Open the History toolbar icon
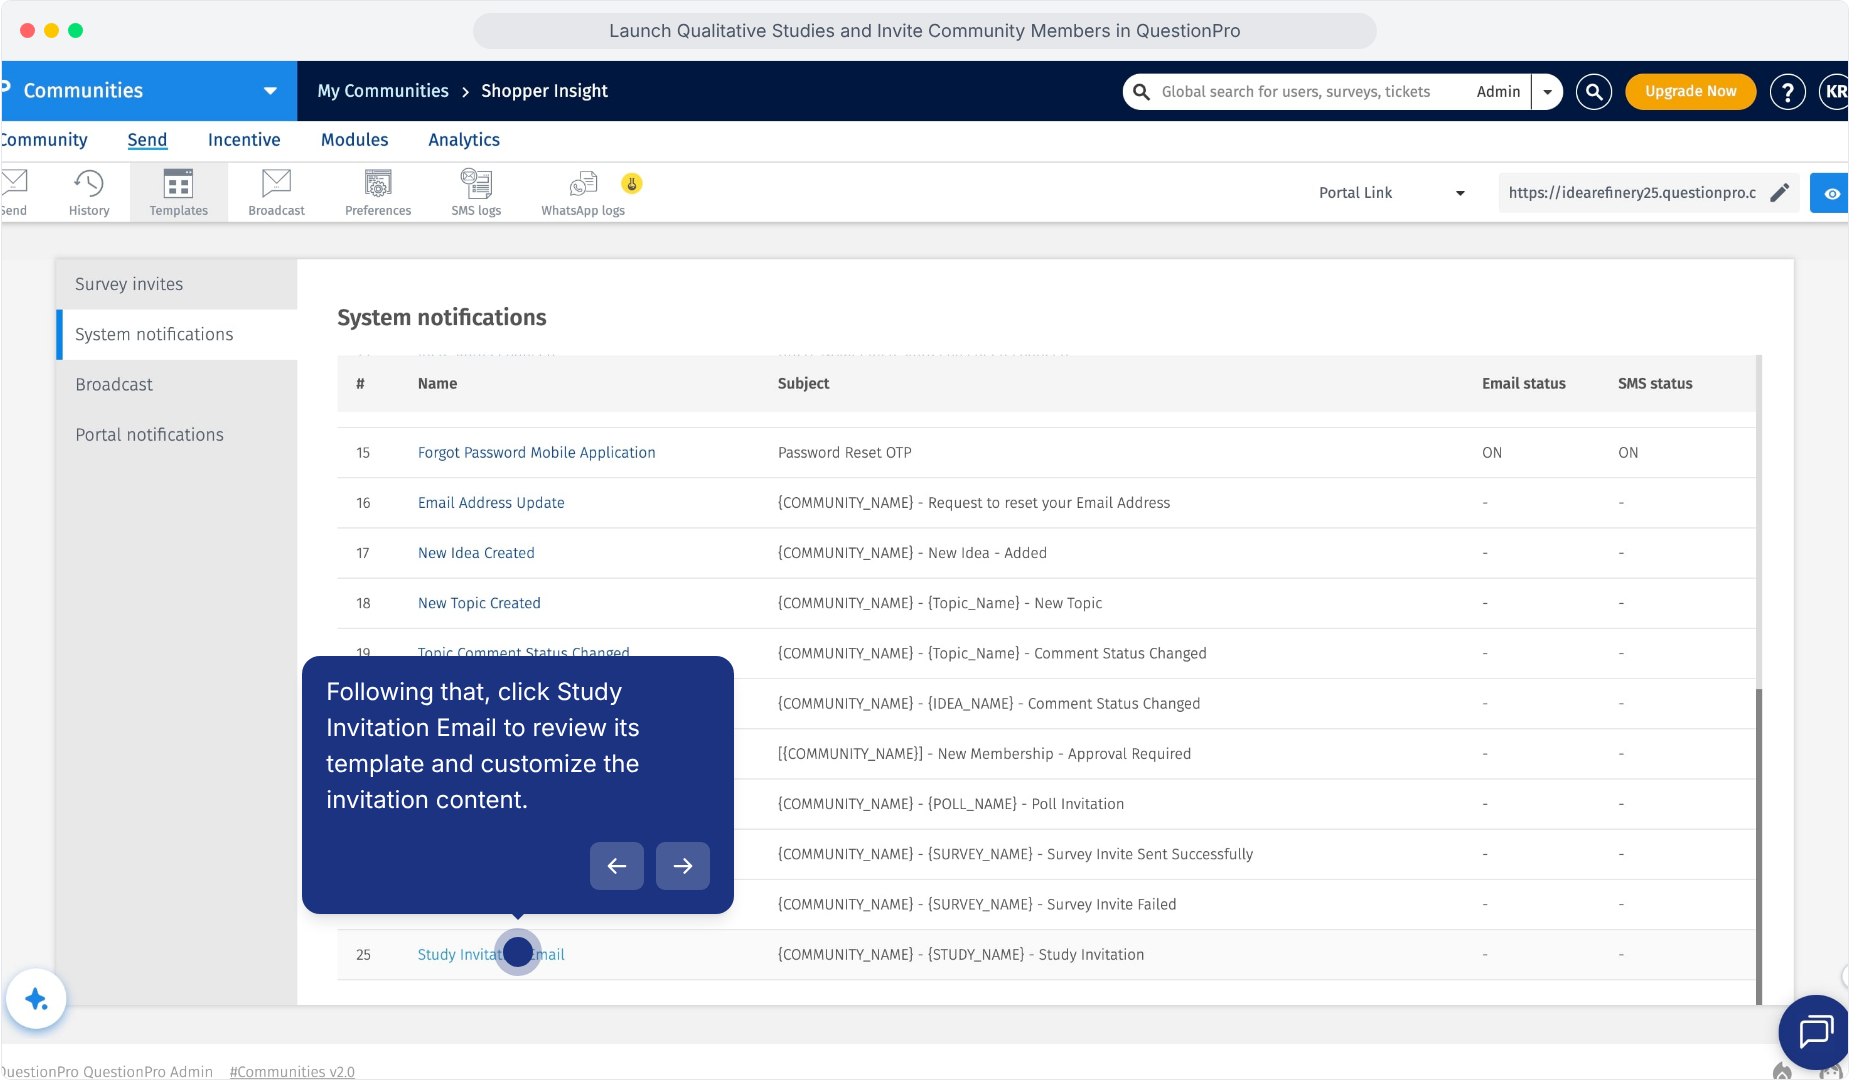 pos(89,192)
